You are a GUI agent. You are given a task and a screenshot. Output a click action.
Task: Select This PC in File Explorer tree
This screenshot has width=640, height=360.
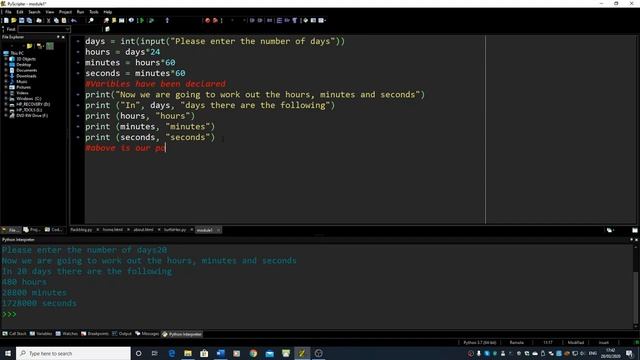point(17,53)
